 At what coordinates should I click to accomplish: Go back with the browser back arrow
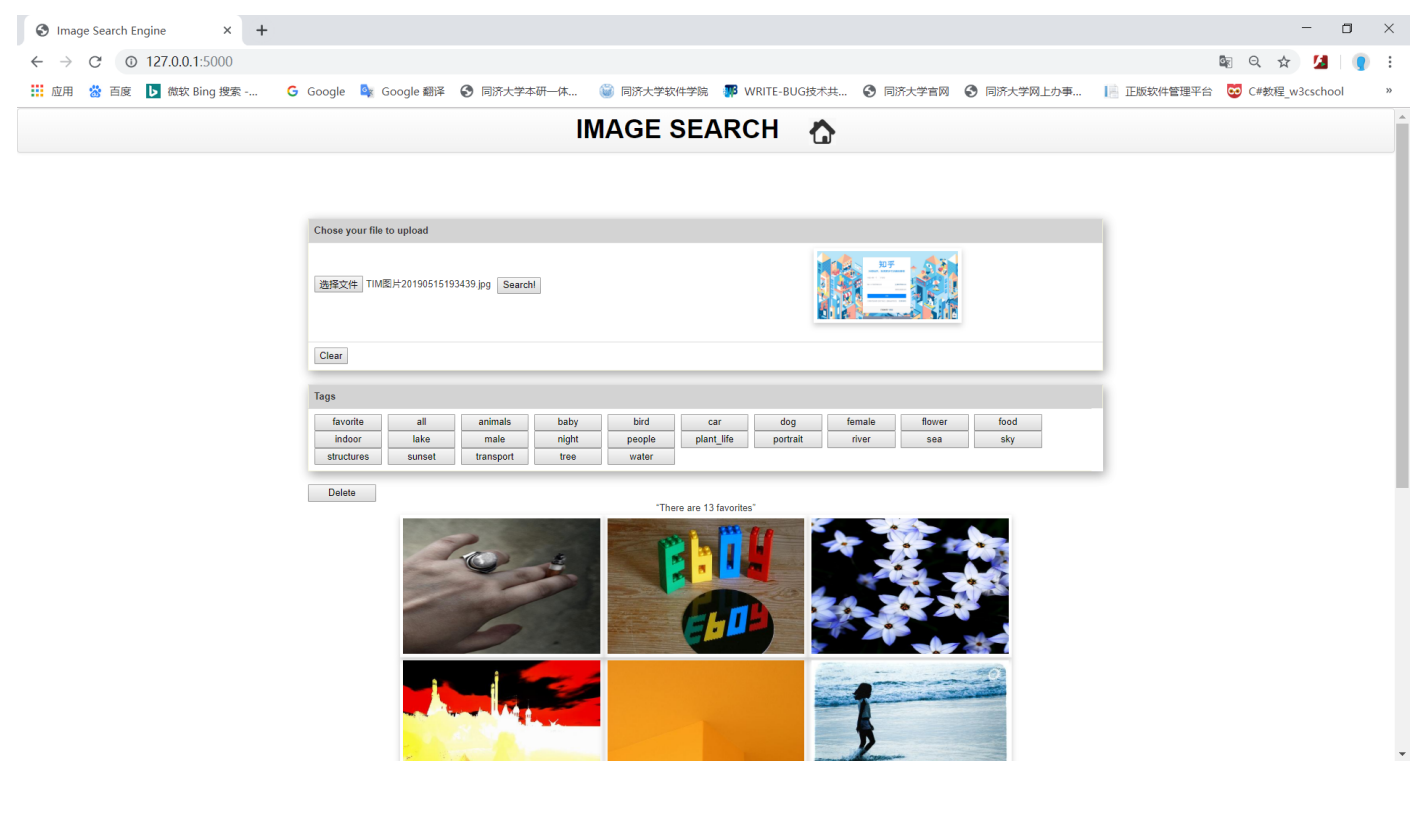(37, 61)
